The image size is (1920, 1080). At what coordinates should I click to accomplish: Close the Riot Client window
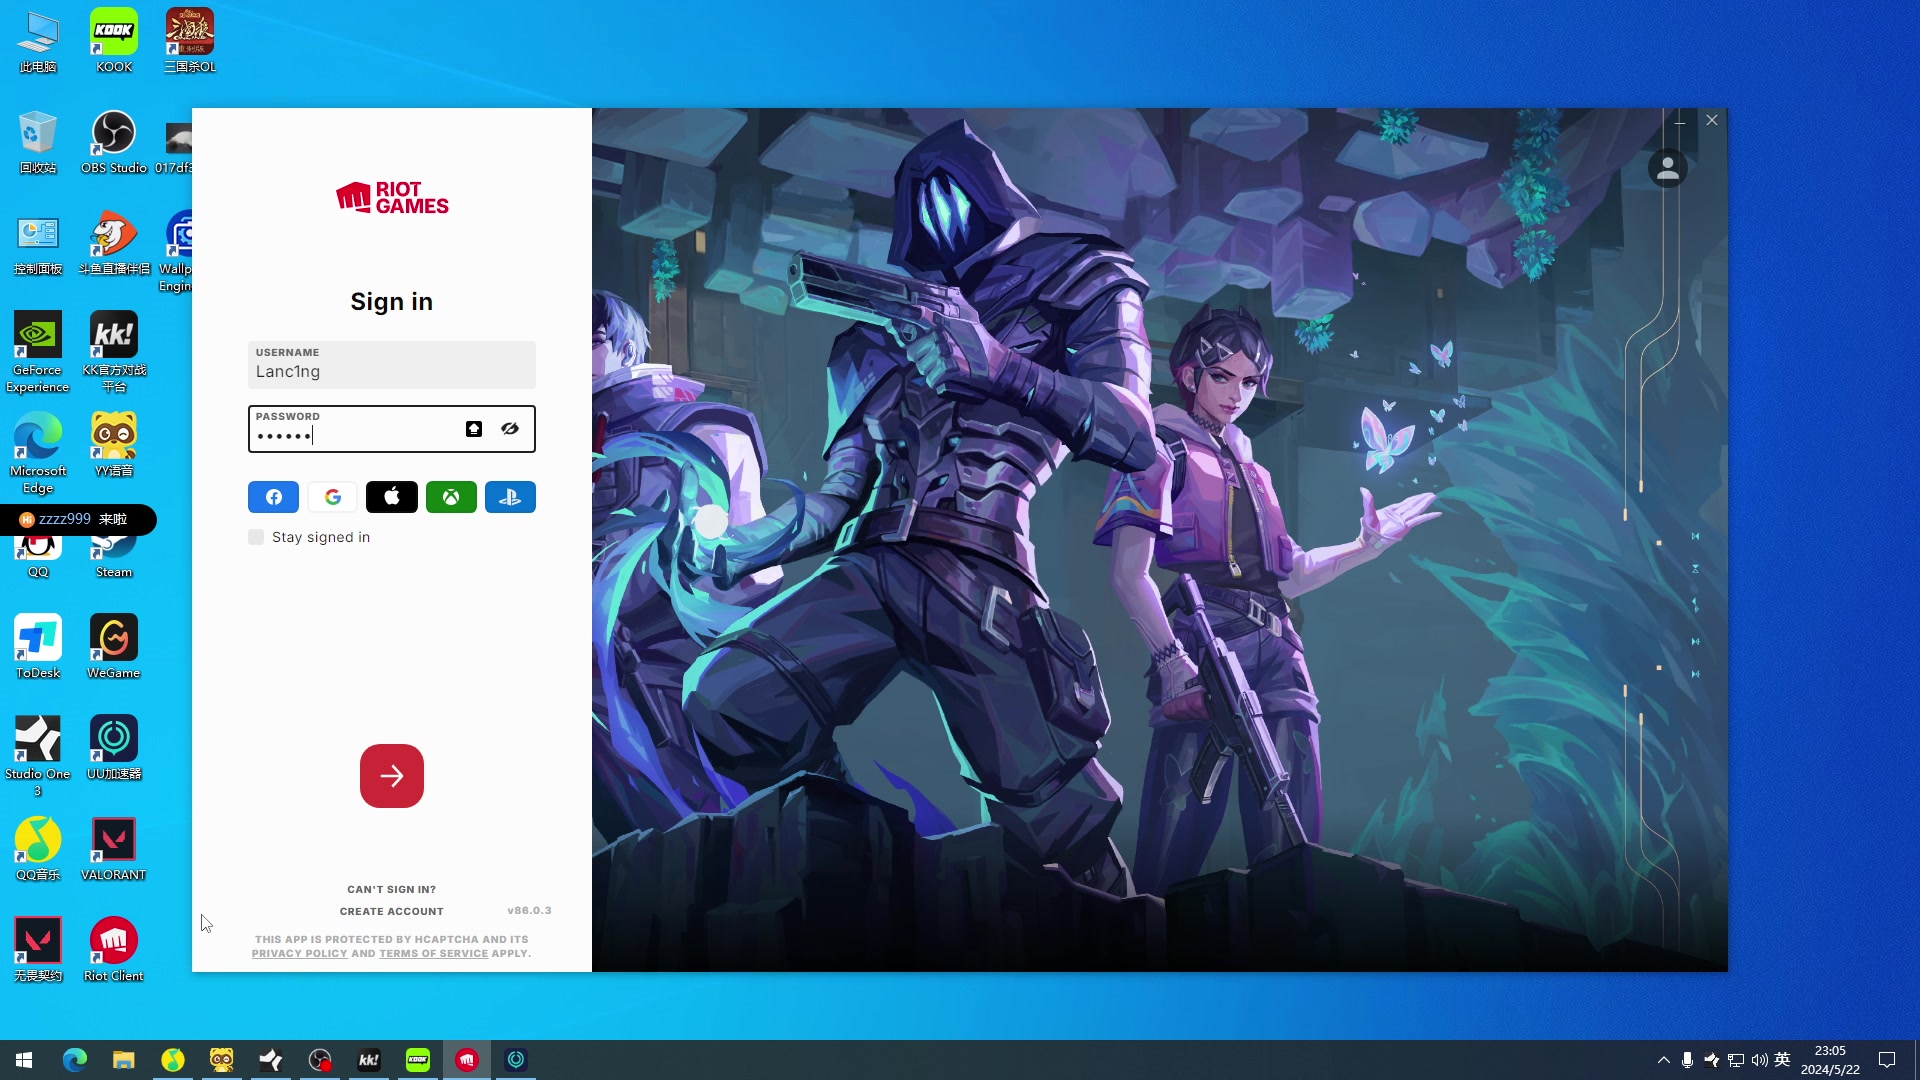(x=1712, y=120)
